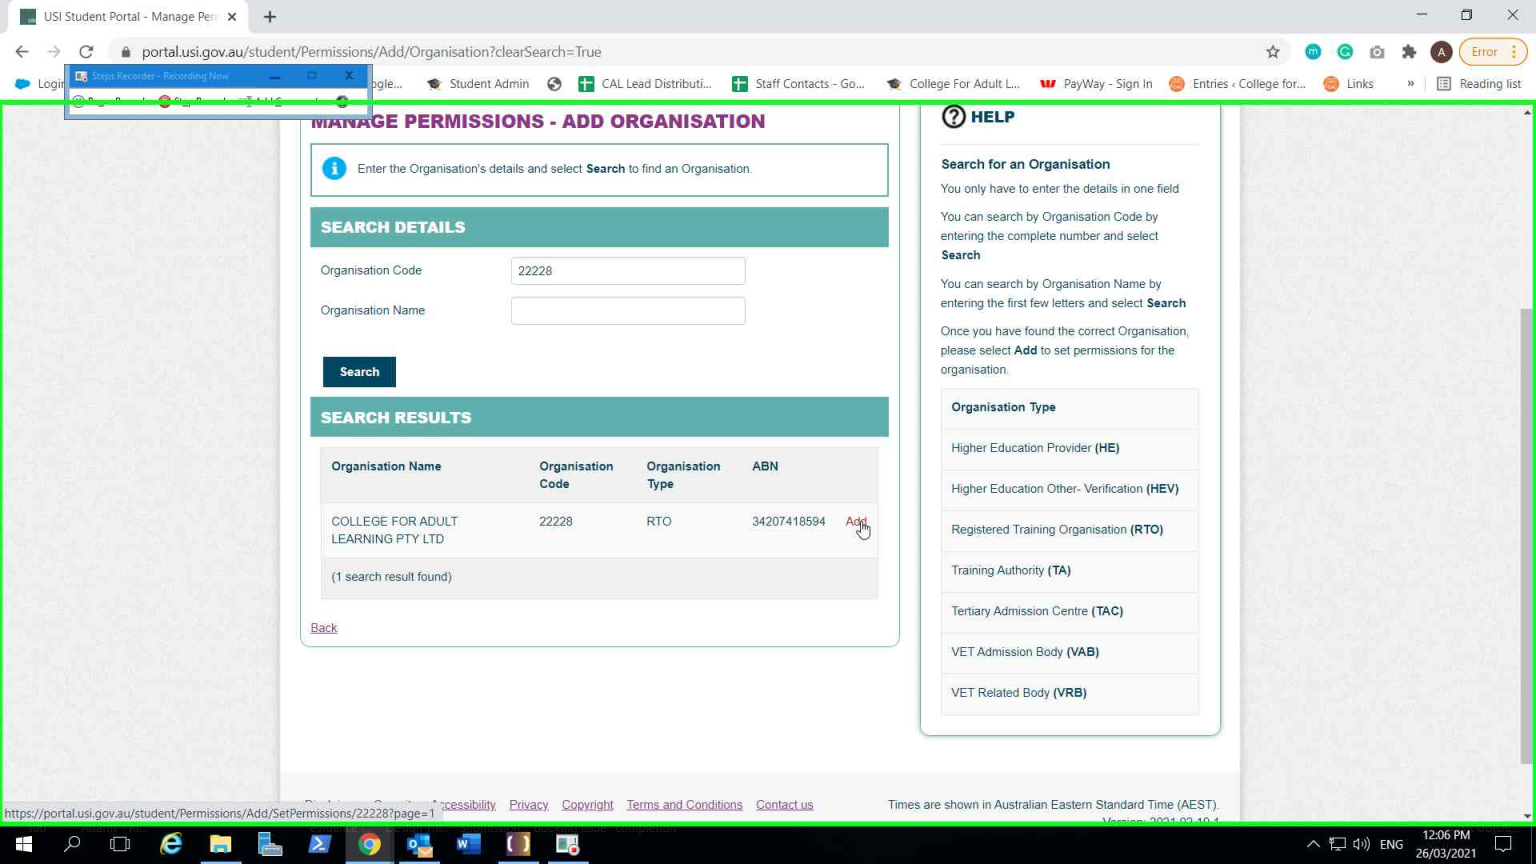Open the Chrome profile avatar
This screenshot has height=864, width=1536.
[1441, 52]
